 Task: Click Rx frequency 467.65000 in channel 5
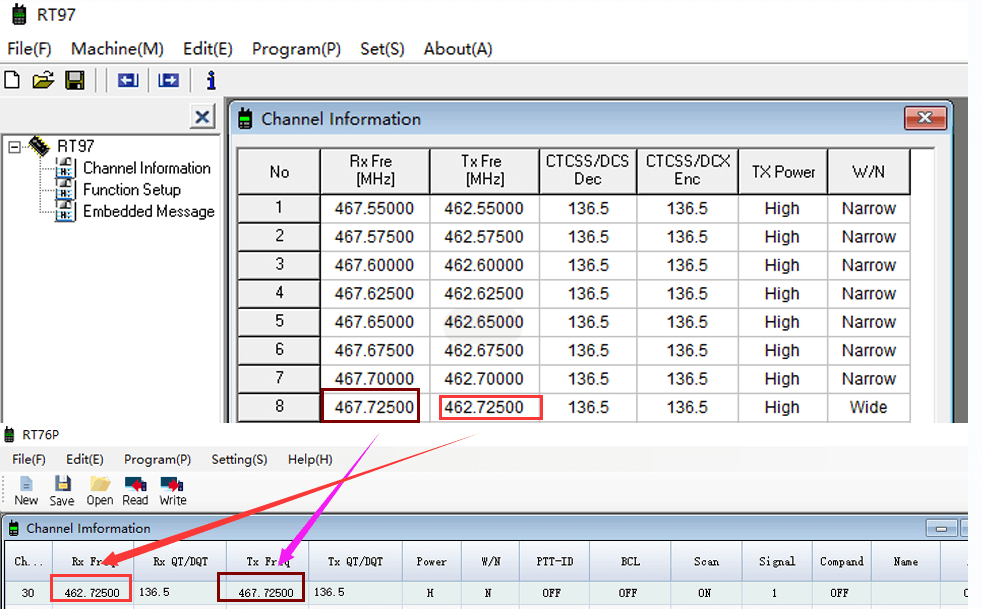(374, 322)
